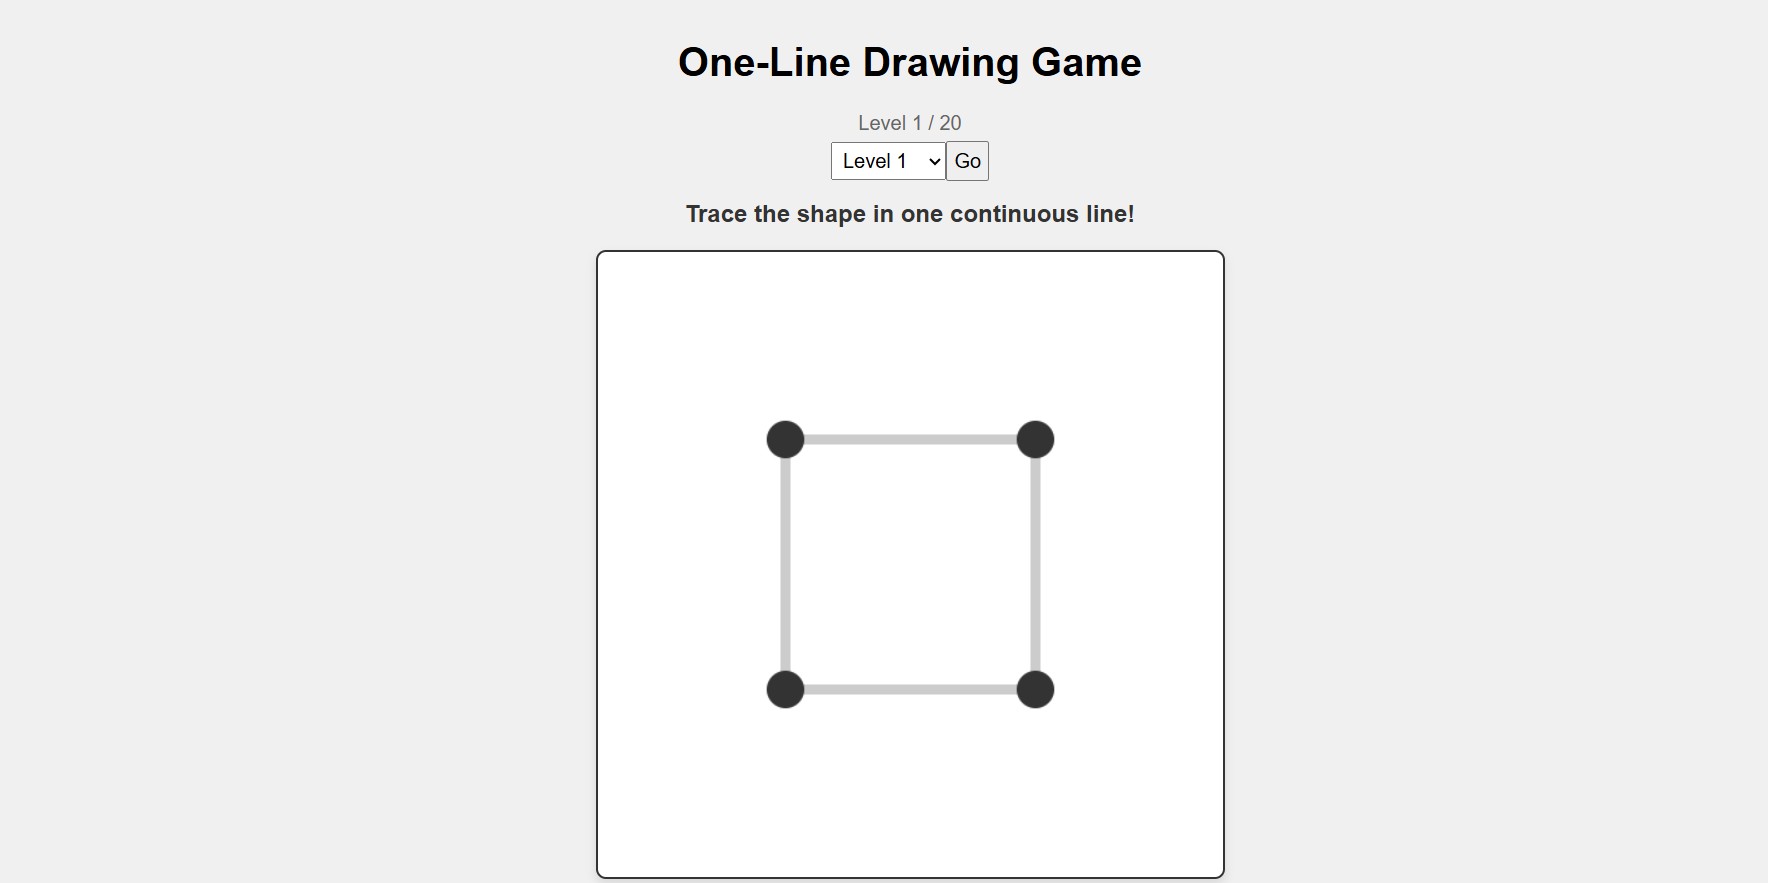Click the canvas border frame
The height and width of the screenshot is (883, 1768).
tap(598, 565)
